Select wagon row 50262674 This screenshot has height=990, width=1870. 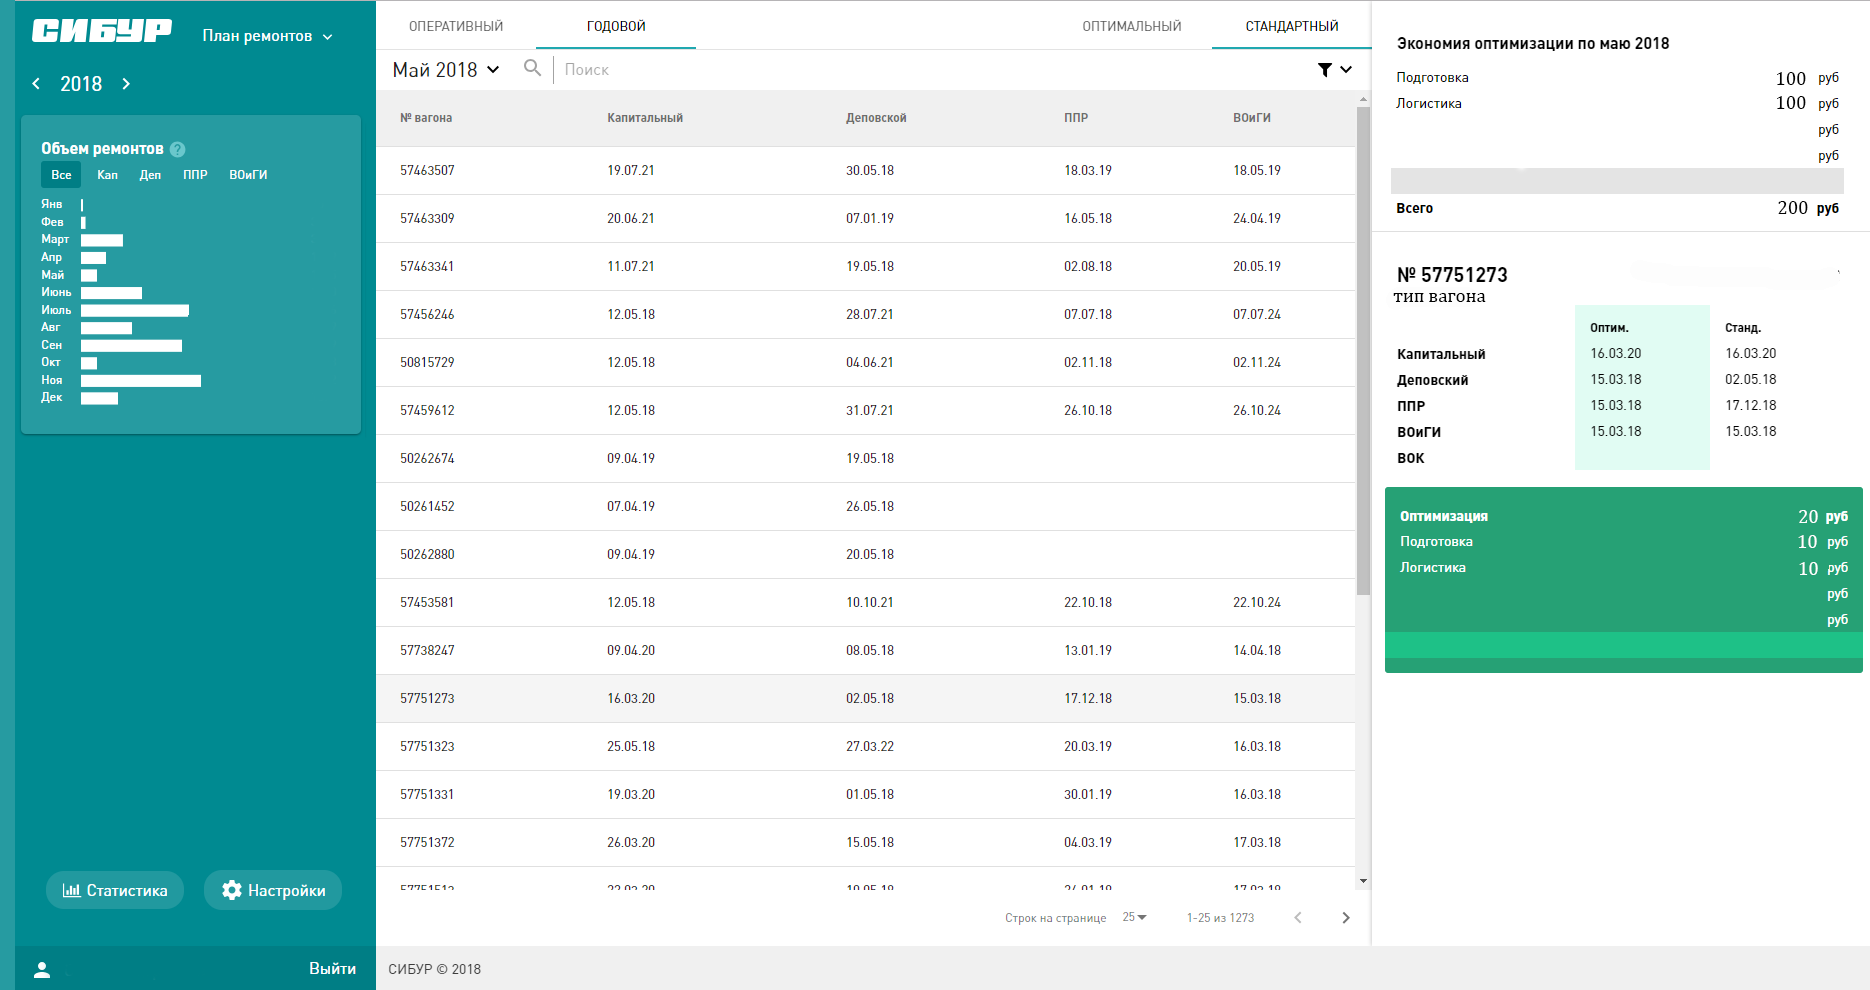[866, 459]
